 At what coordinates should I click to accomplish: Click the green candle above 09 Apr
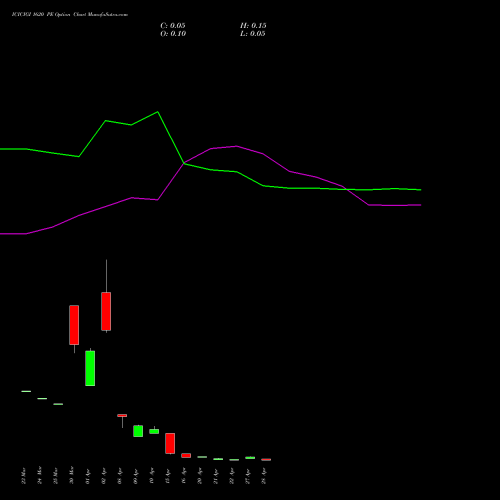click(138, 431)
